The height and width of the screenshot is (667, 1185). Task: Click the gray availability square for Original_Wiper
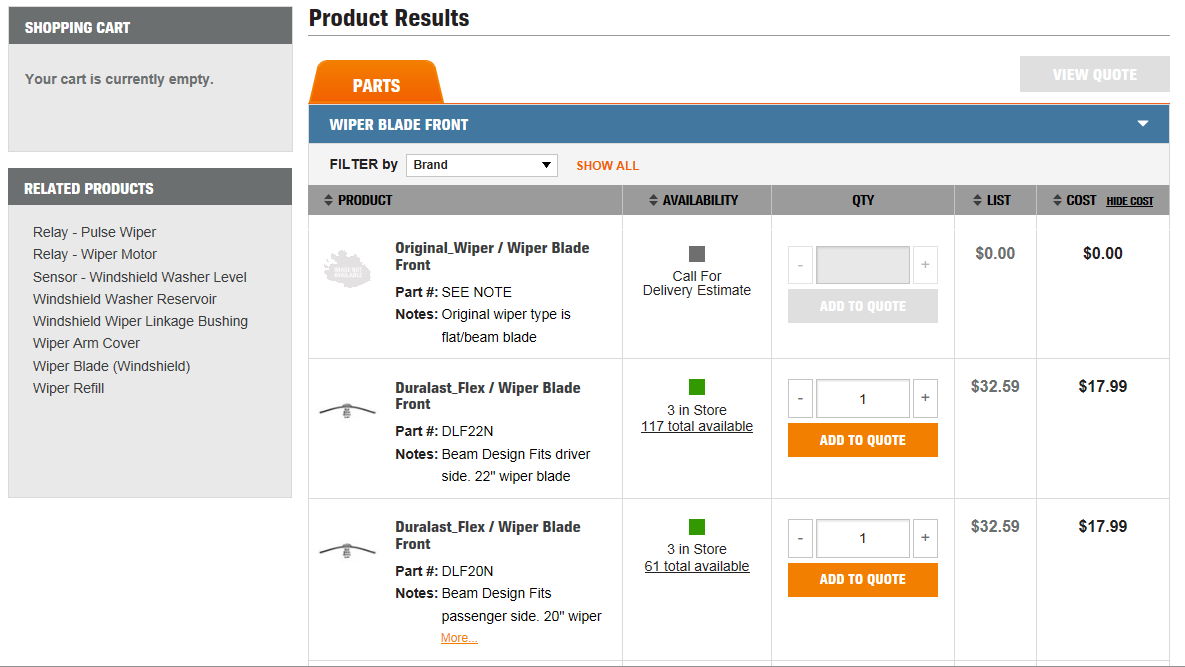pos(696,254)
